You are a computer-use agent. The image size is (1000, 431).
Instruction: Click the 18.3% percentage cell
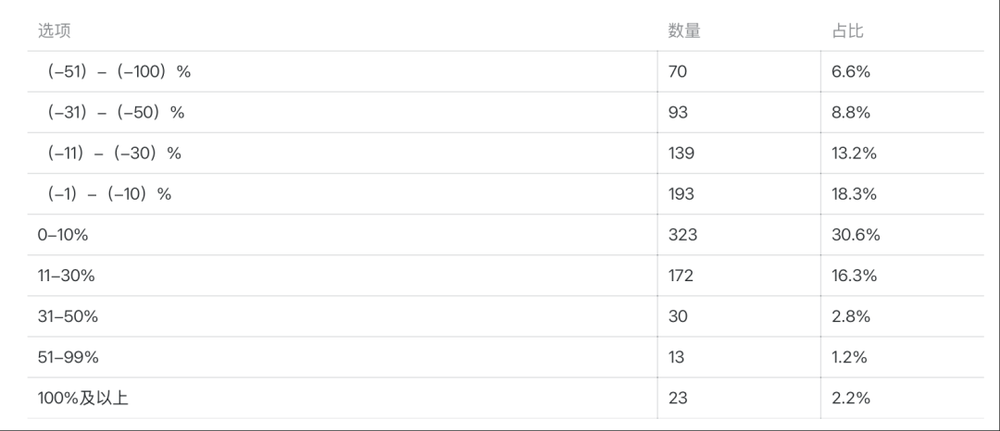pos(854,194)
